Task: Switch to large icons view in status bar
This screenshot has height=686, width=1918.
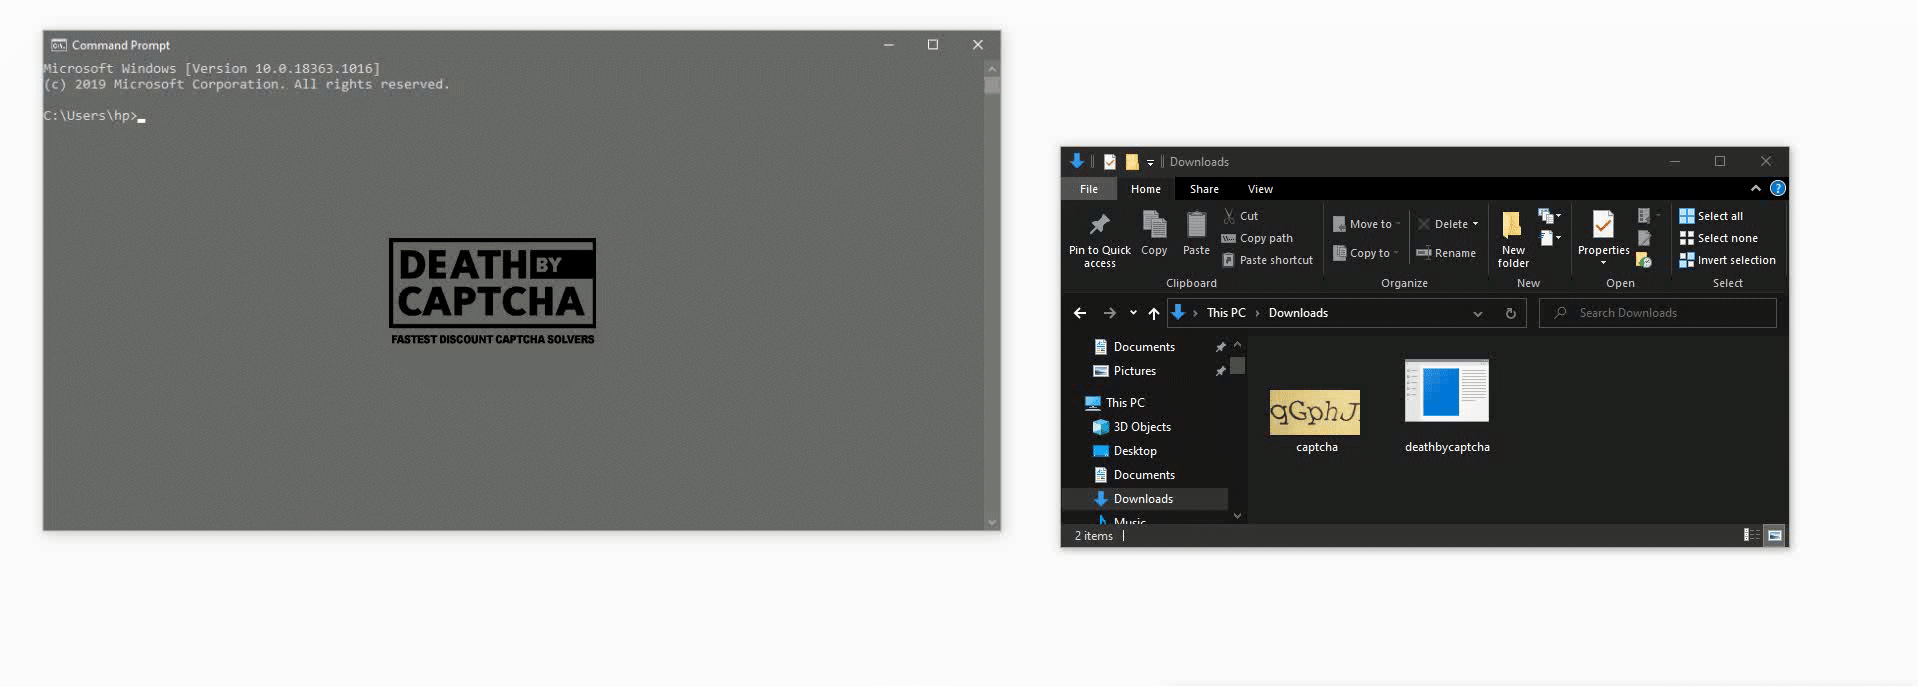Action: point(1774,536)
